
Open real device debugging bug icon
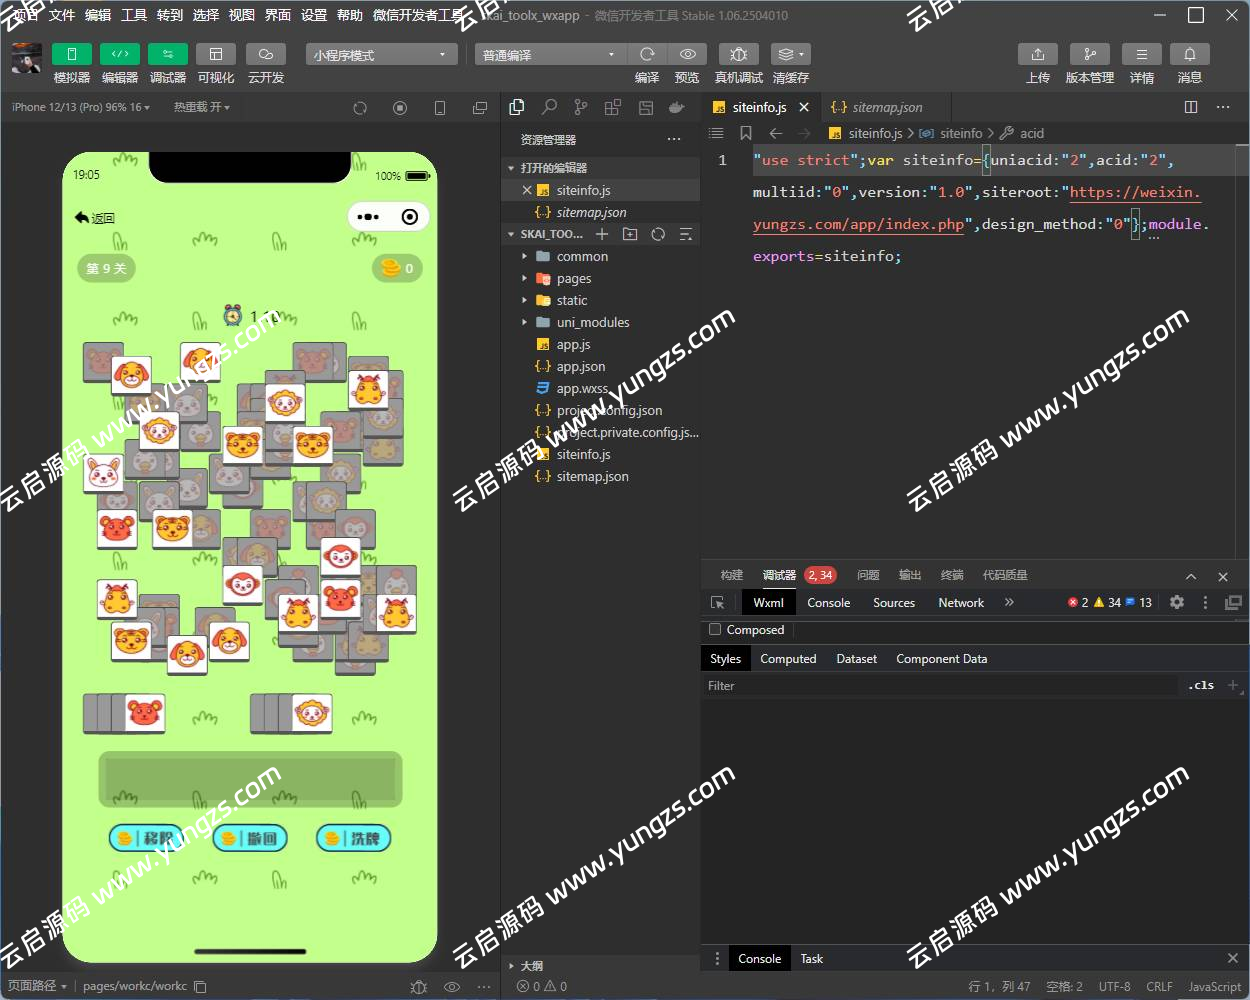[x=738, y=54]
